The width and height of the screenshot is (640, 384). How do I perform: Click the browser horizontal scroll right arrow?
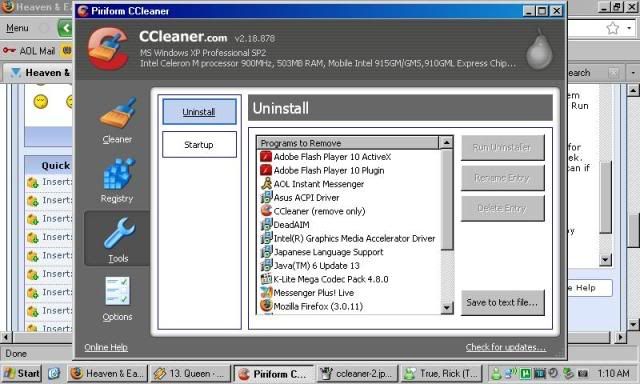click(620, 337)
